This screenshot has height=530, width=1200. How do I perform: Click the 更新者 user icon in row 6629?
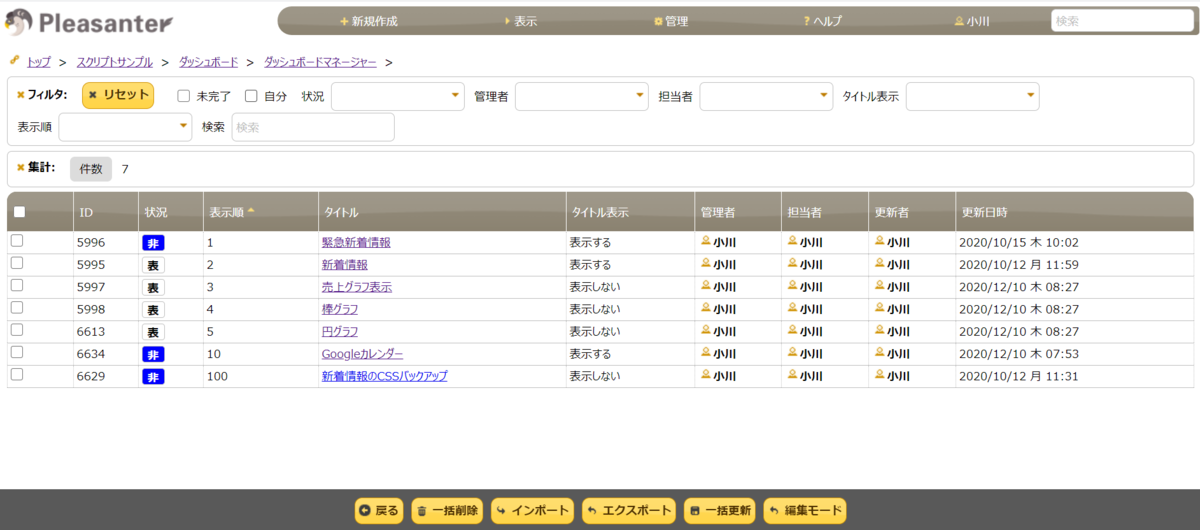tap(879, 375)
